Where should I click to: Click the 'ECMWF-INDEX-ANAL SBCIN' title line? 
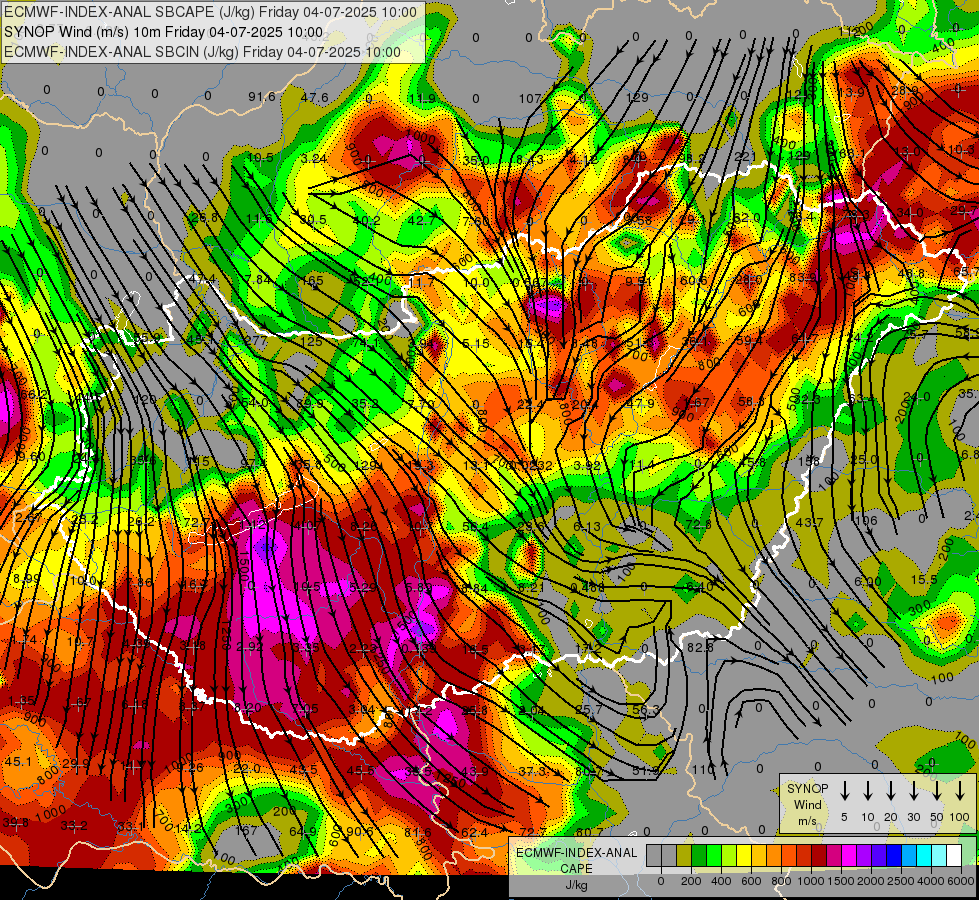pos(202,52)
